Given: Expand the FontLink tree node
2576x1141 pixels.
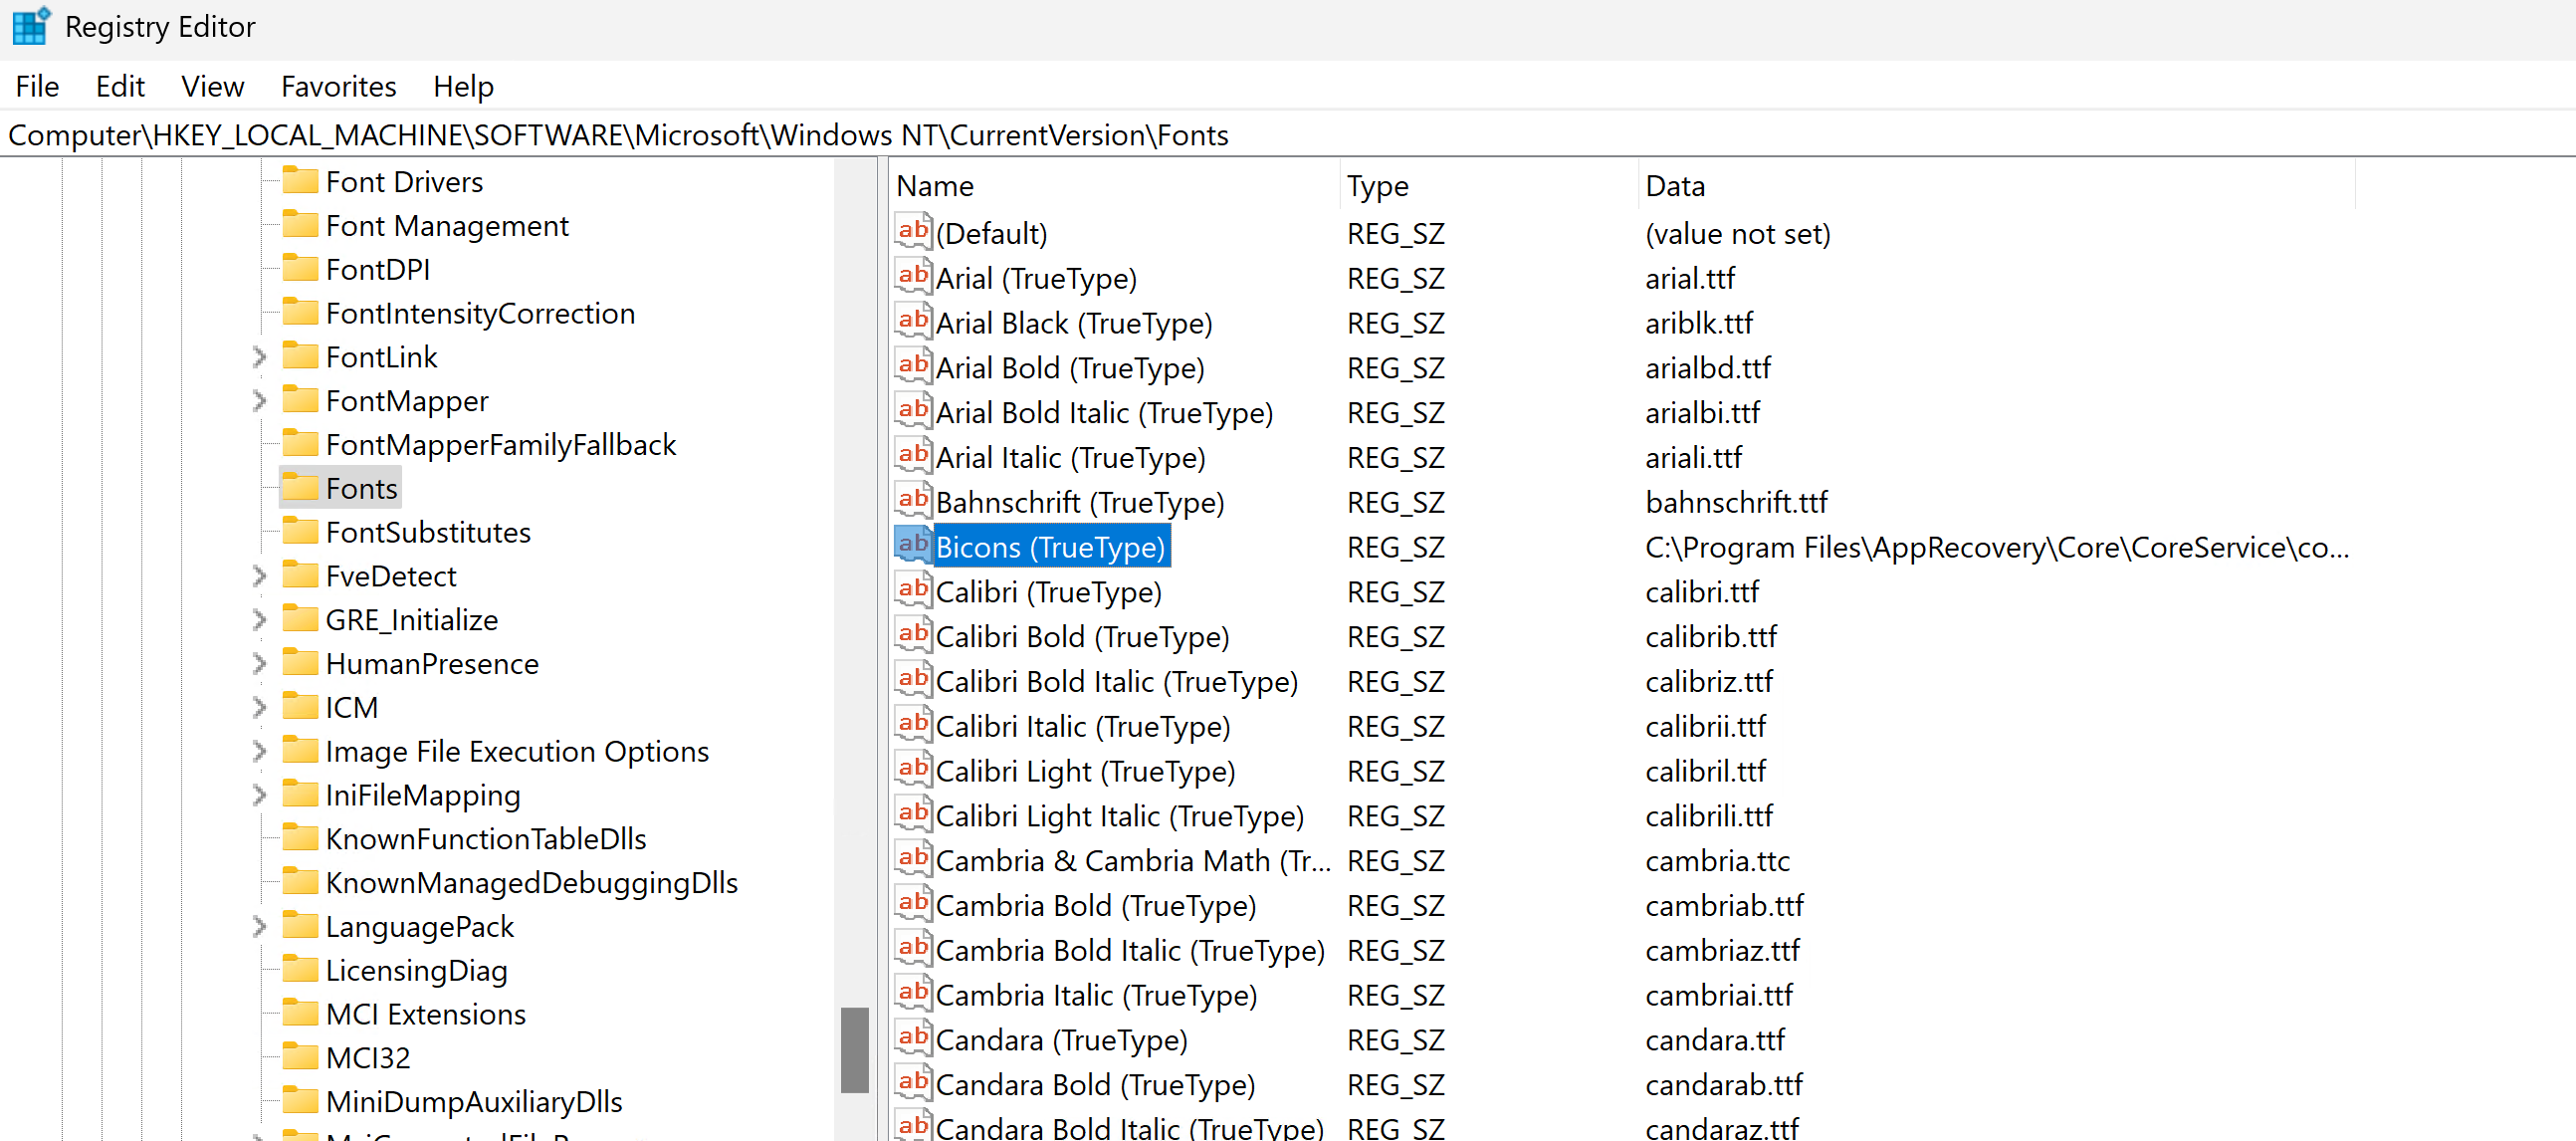Looking at the screenshot, I should tap(258, 356).
